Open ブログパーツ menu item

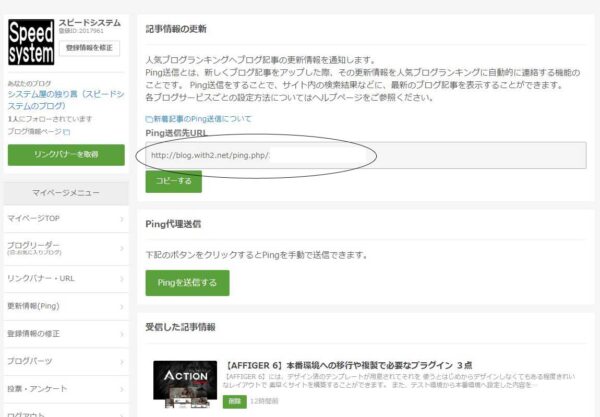[x=66, y=362]
